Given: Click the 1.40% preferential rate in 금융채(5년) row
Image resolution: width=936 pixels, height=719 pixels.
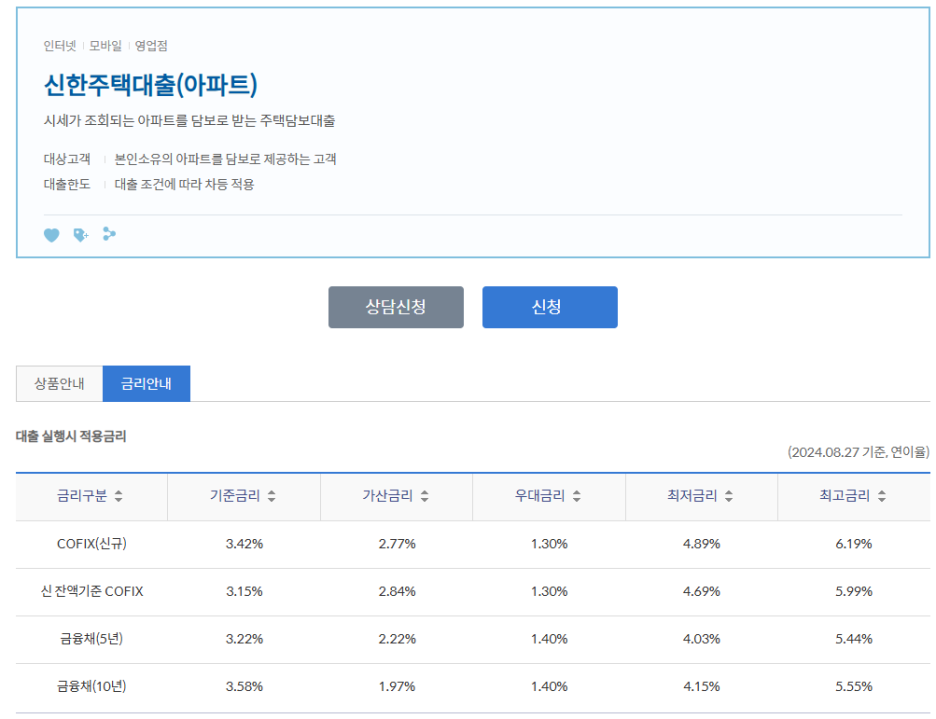Looking at the screenshot, I should click(x=549, y=639).
